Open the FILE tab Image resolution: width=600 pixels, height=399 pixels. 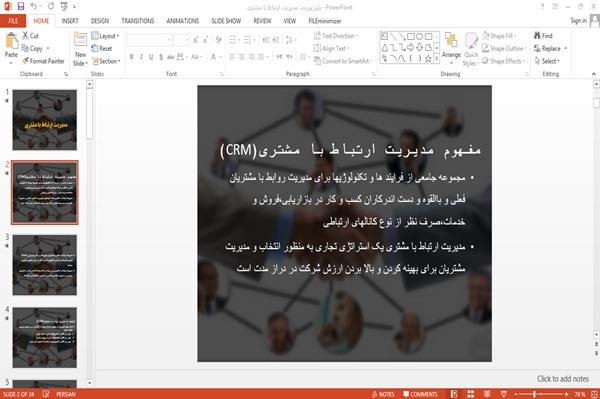tap(13, 21)
